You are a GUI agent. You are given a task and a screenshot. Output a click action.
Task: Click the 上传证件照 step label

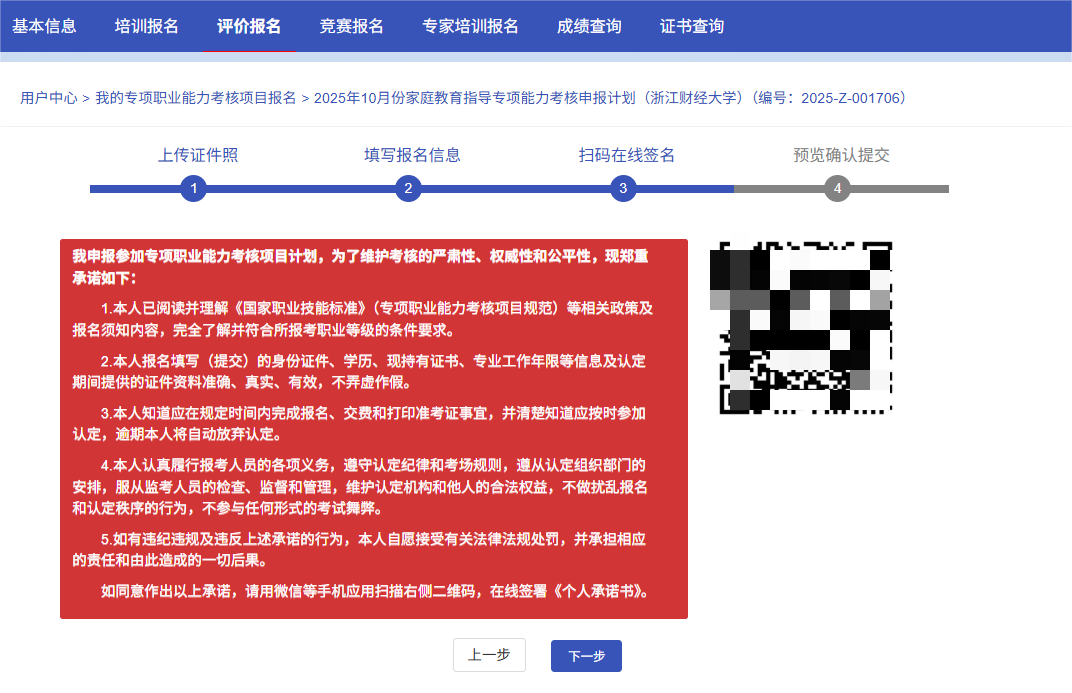click(198, 155)
